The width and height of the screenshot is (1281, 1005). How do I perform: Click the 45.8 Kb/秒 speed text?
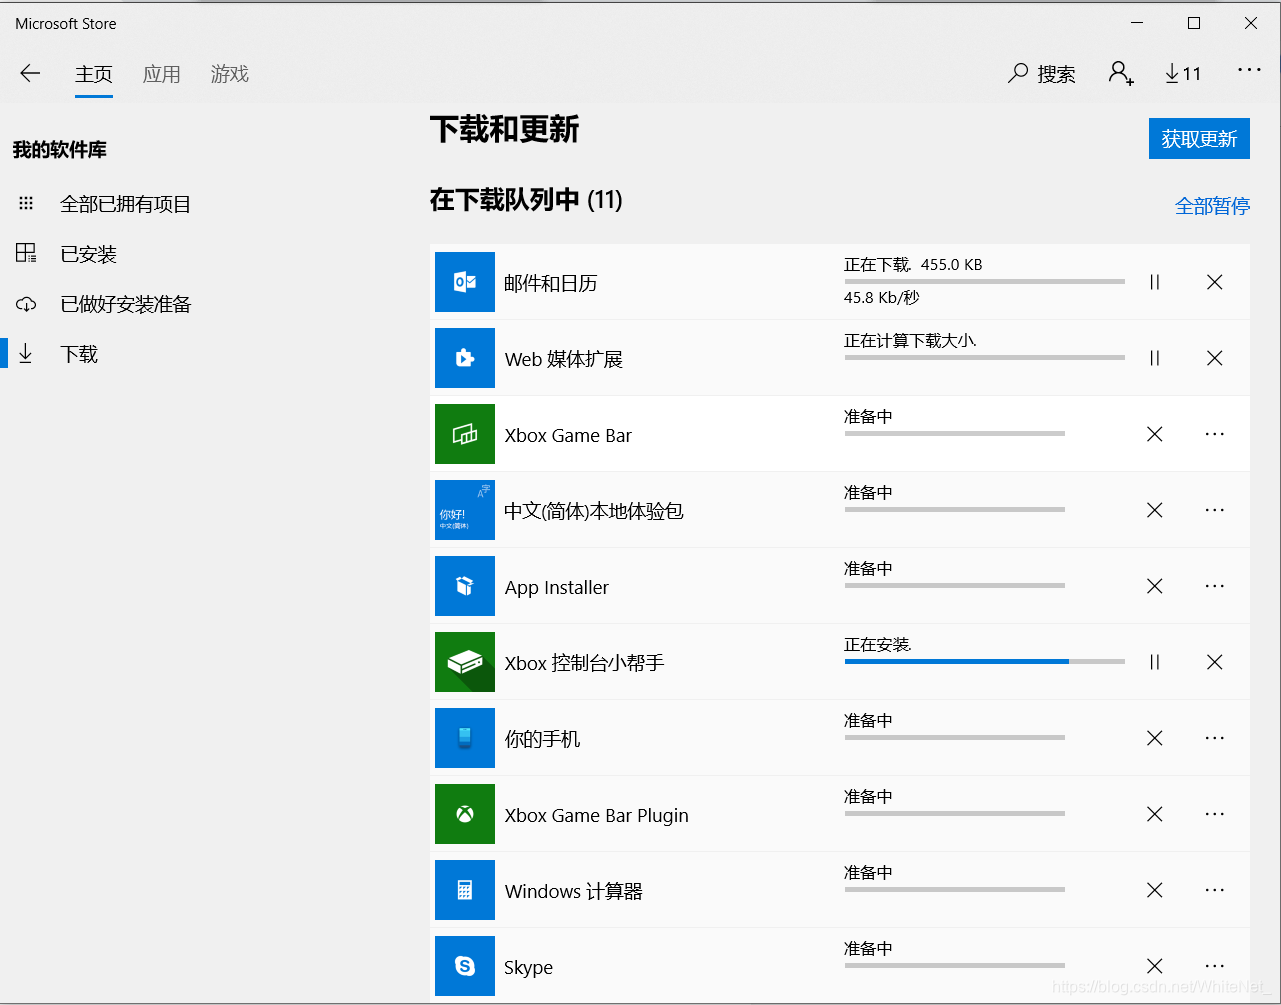click(881, 297)
